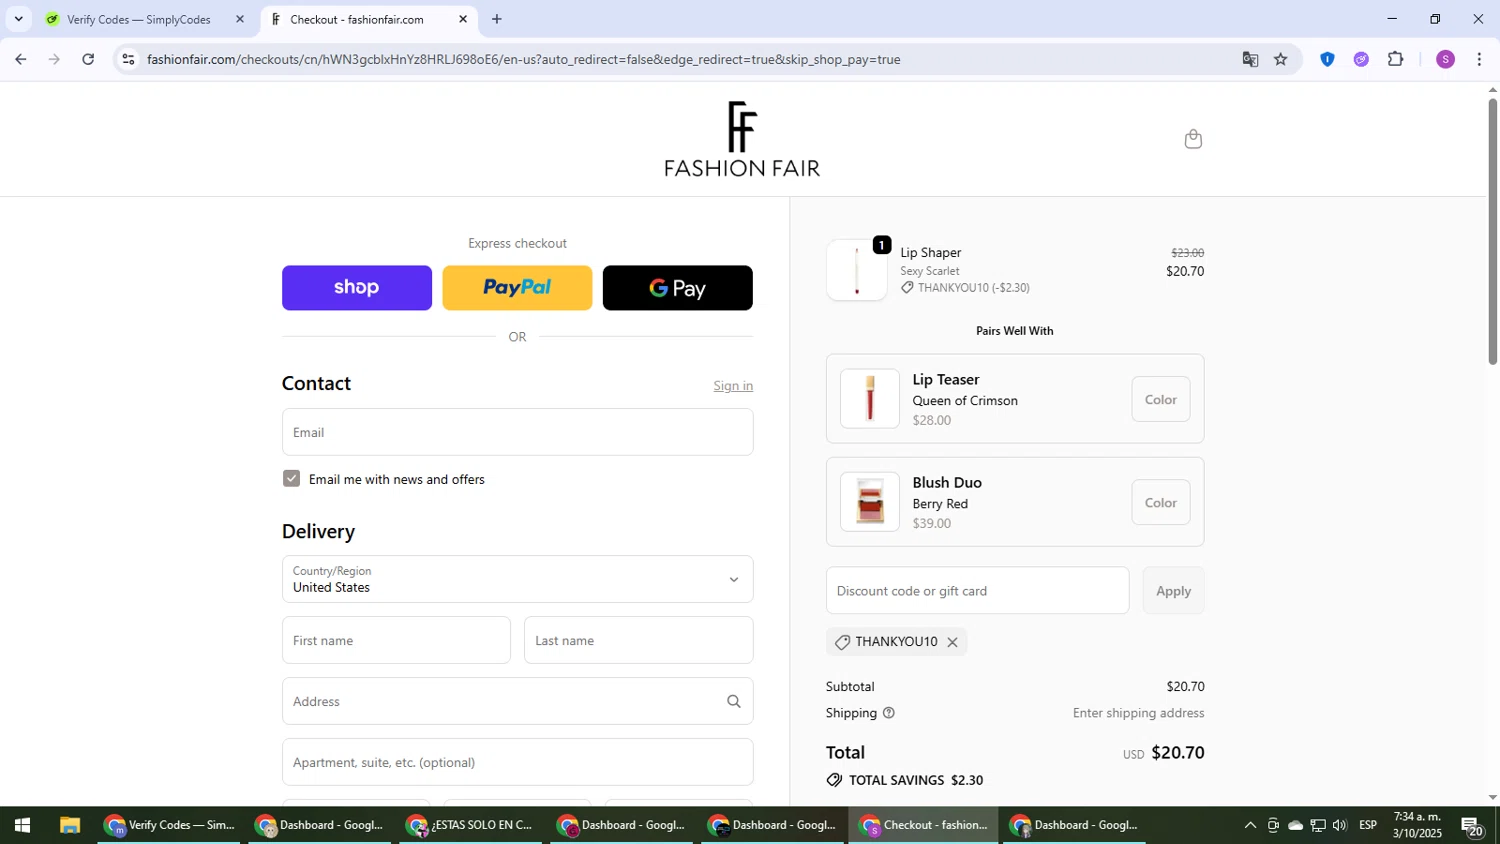Viewport: 1500px width, 844px height.
Task: Click the Enter shipping address text
Action: (x=1138, y=713)
